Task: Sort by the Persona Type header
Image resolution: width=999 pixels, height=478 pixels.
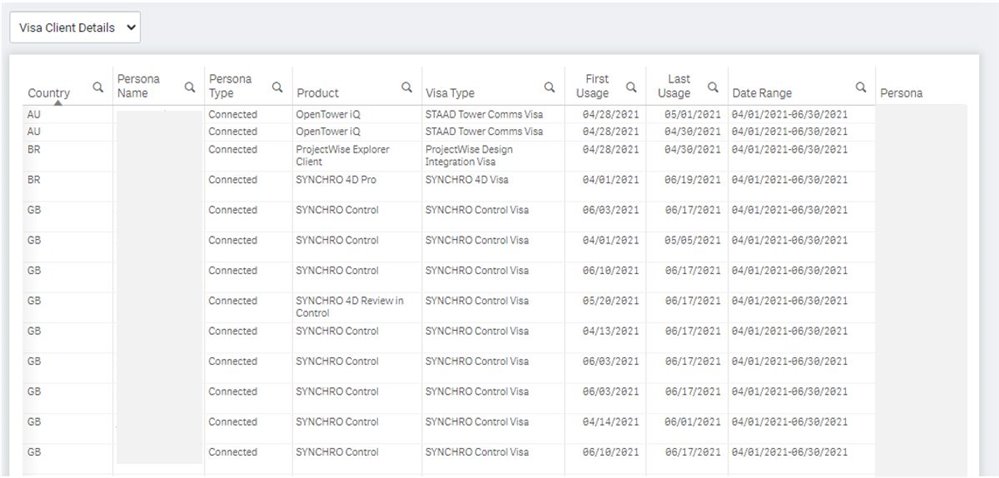Action: [230, 86]
